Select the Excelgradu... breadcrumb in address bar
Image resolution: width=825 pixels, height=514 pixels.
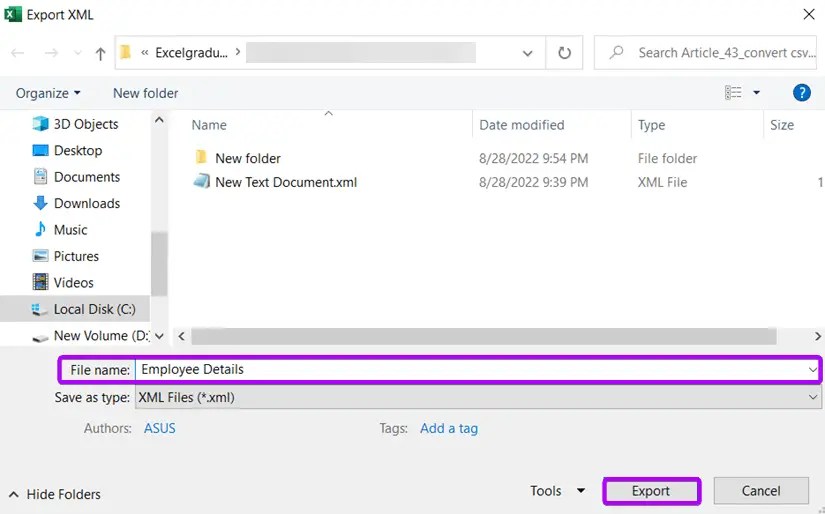point(192,53)
